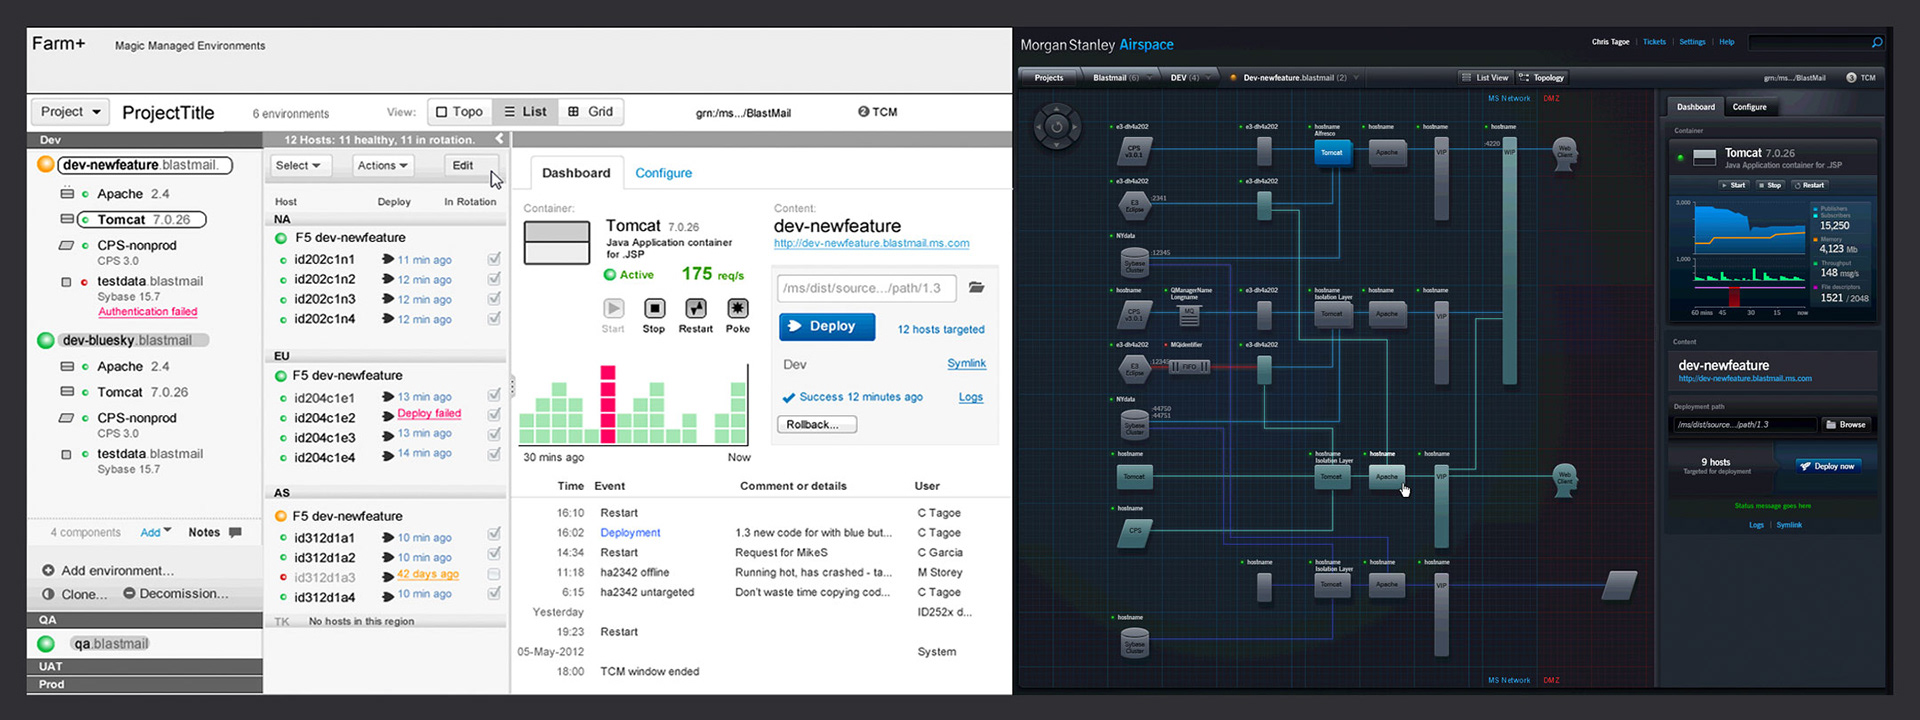Click the Rollback... button
The width and height of the screenshot is (1920, 720).
click(817, 424)
